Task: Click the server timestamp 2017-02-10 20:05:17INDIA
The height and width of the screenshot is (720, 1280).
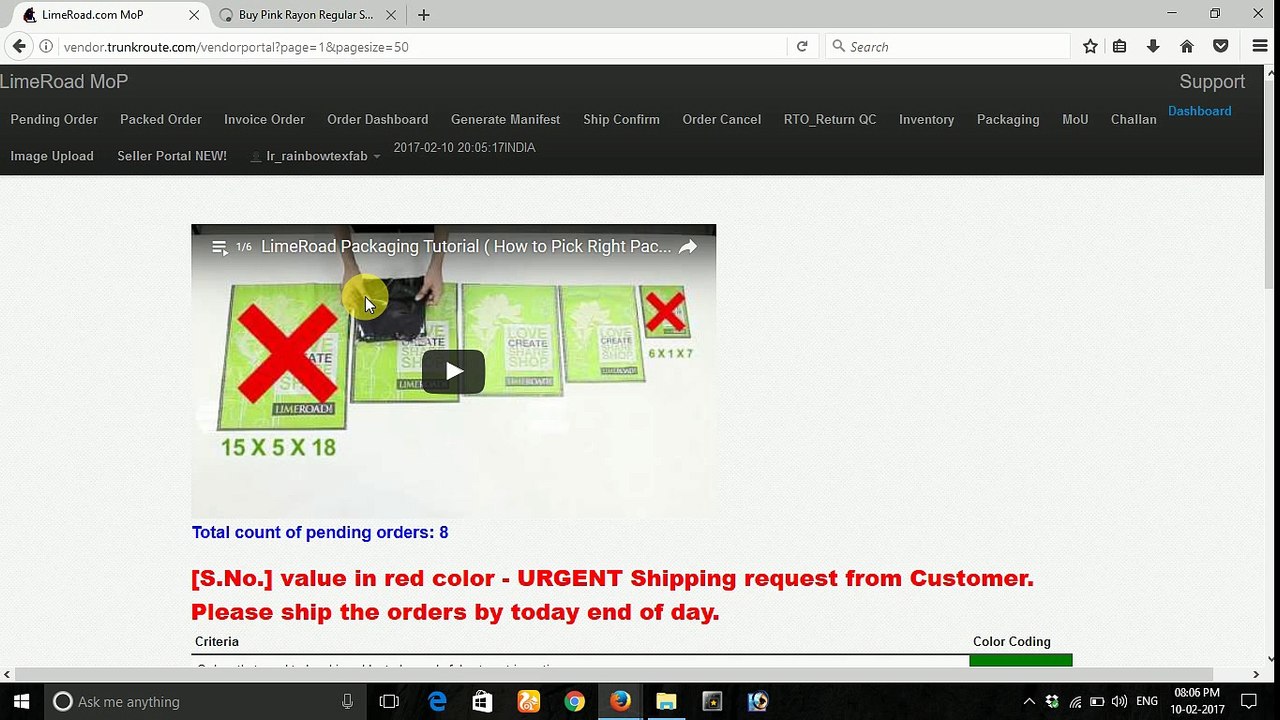Action: [464, 148]
